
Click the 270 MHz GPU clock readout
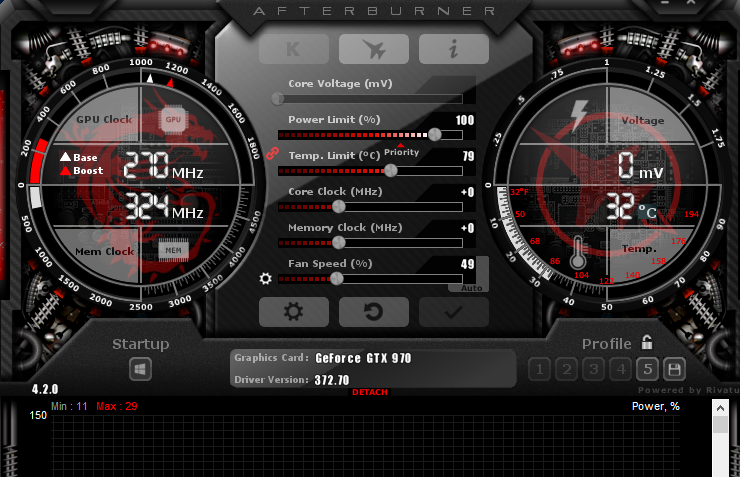tap(163, 166)
